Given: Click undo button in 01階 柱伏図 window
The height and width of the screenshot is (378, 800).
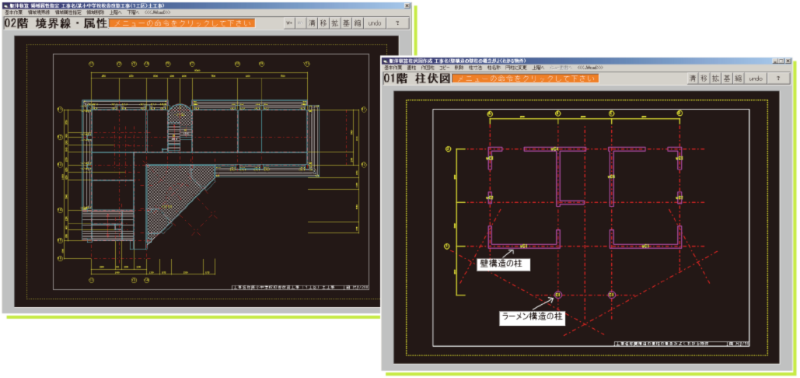Looking at the screenshot, I should coord(755,79).
